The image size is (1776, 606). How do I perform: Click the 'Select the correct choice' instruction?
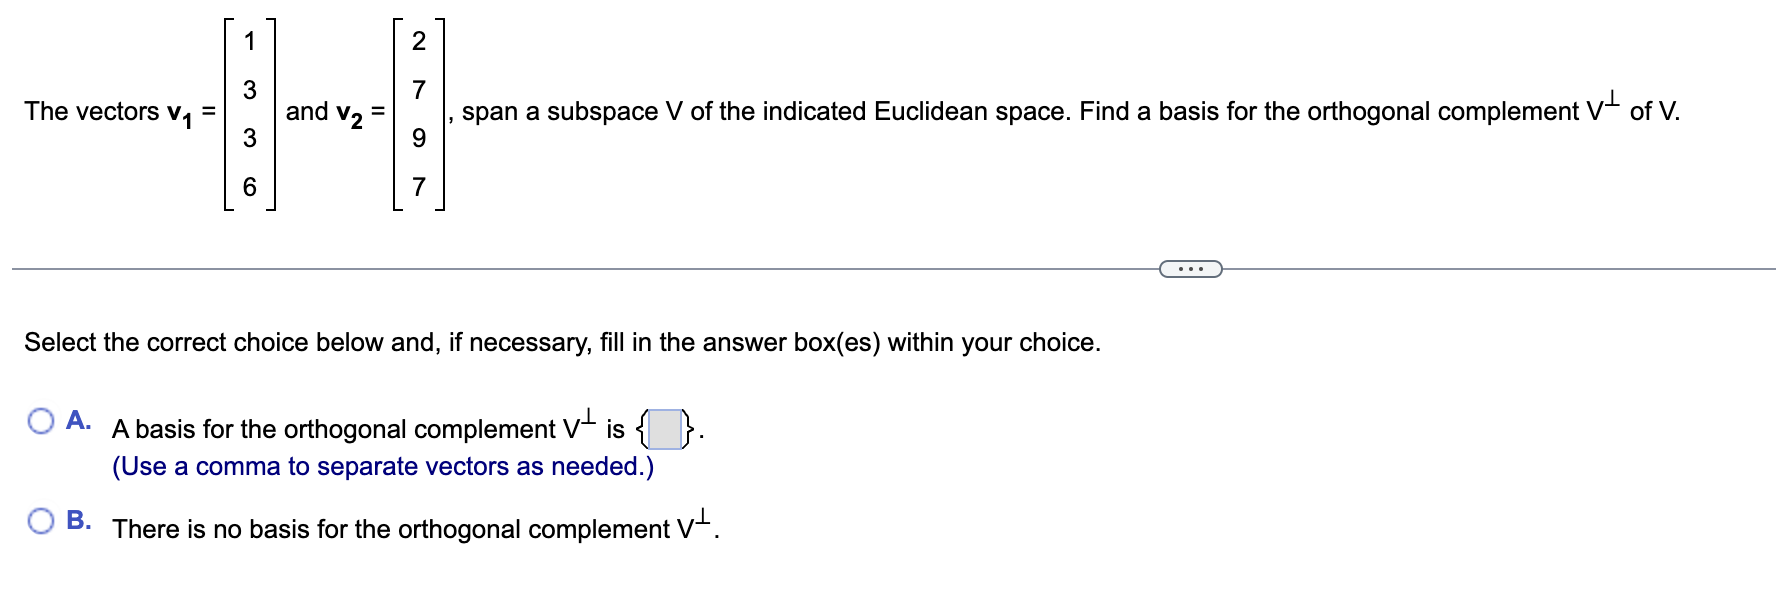click(x=560, y=342)
